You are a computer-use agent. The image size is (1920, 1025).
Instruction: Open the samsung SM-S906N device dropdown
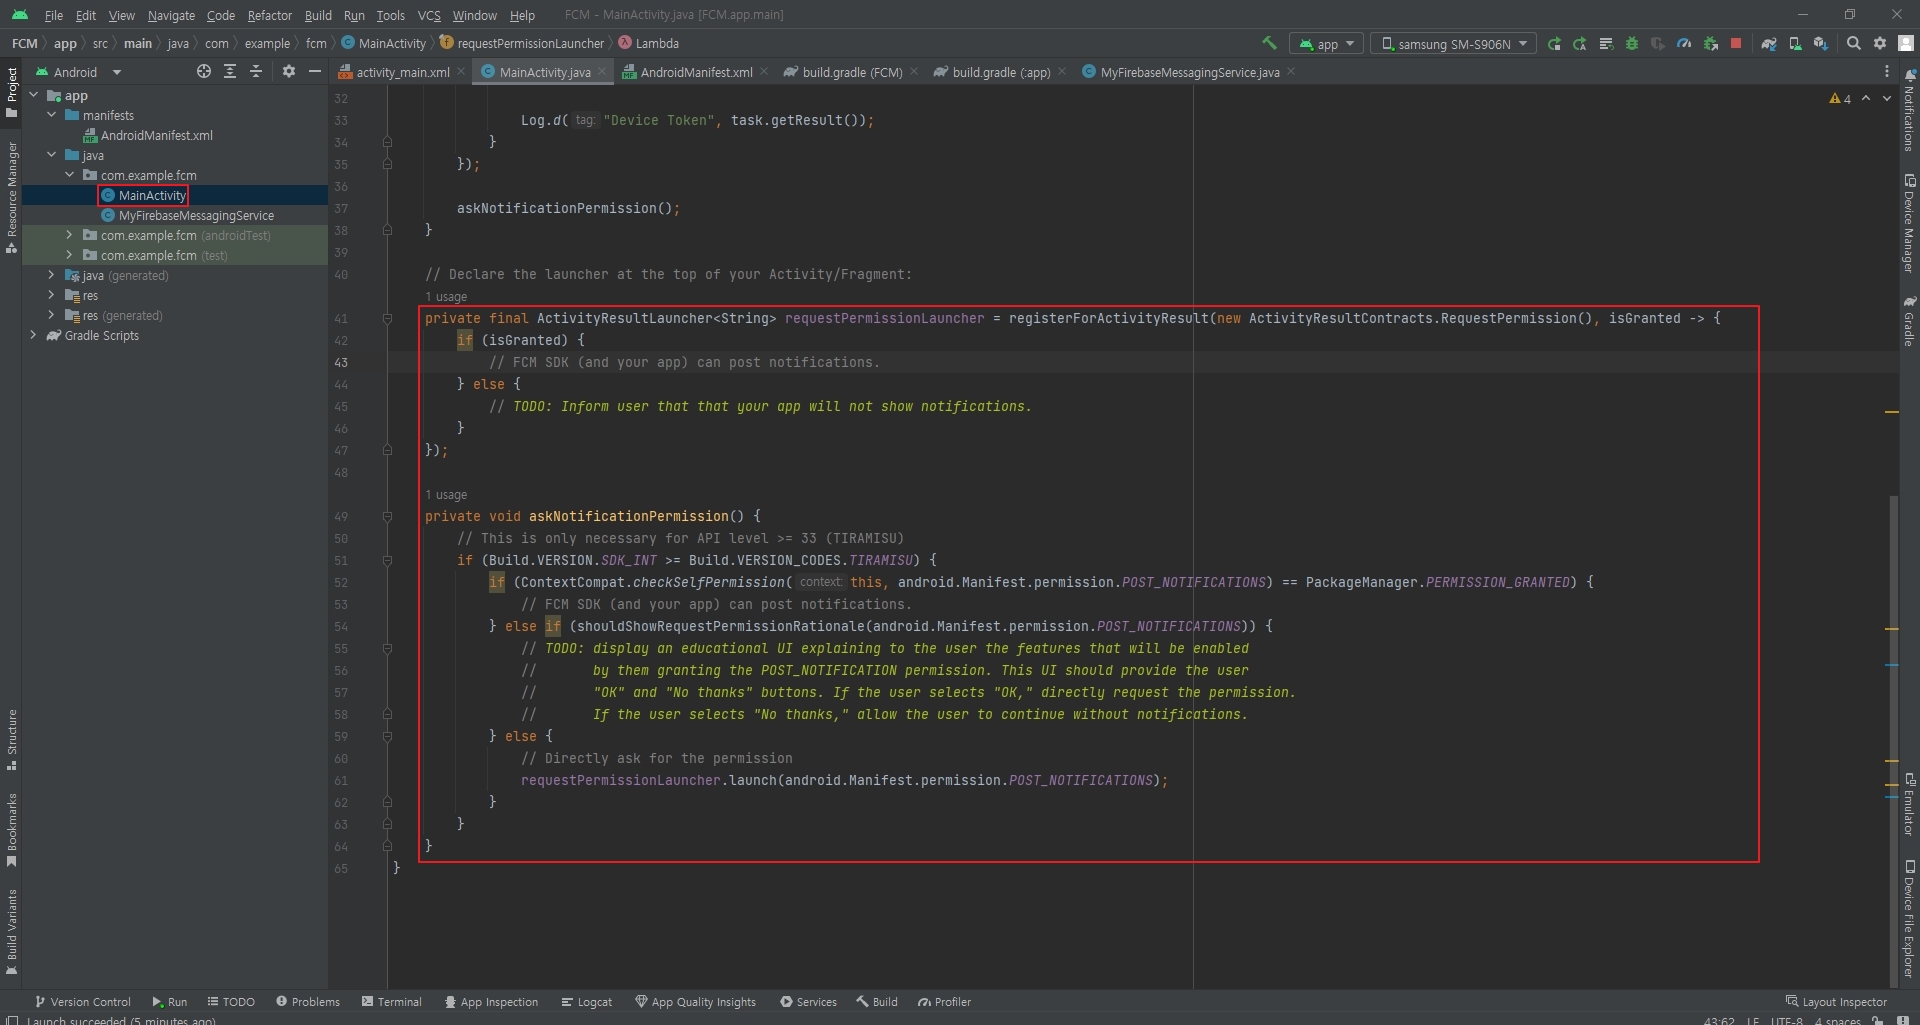click(x=1454, y=44)
